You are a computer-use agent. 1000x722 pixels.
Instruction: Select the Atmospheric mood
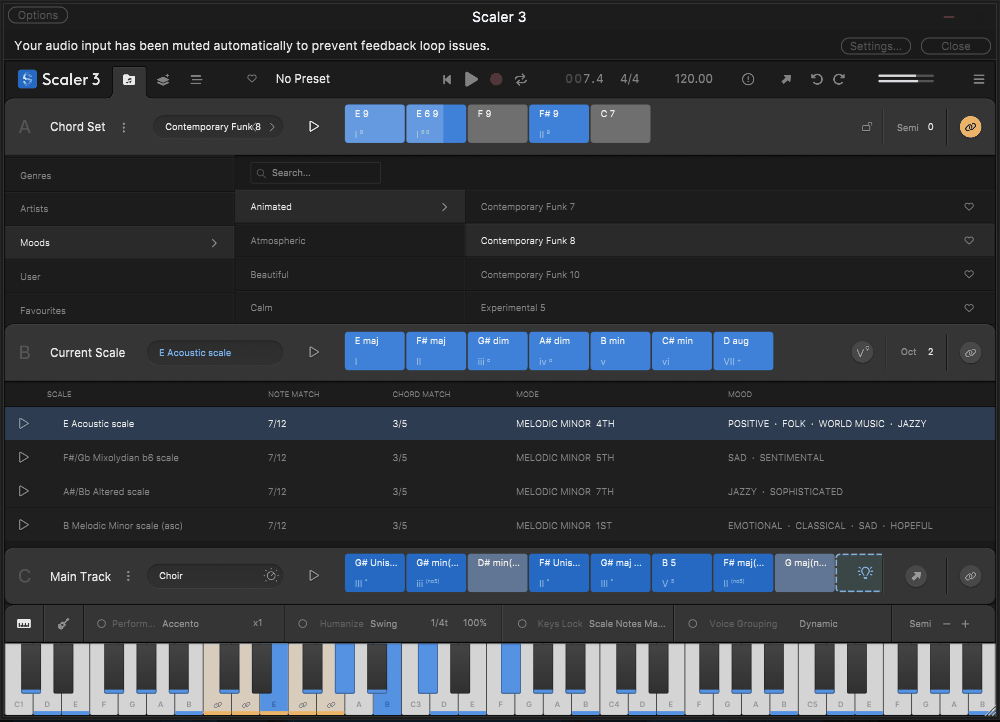(x=349, y=240)
